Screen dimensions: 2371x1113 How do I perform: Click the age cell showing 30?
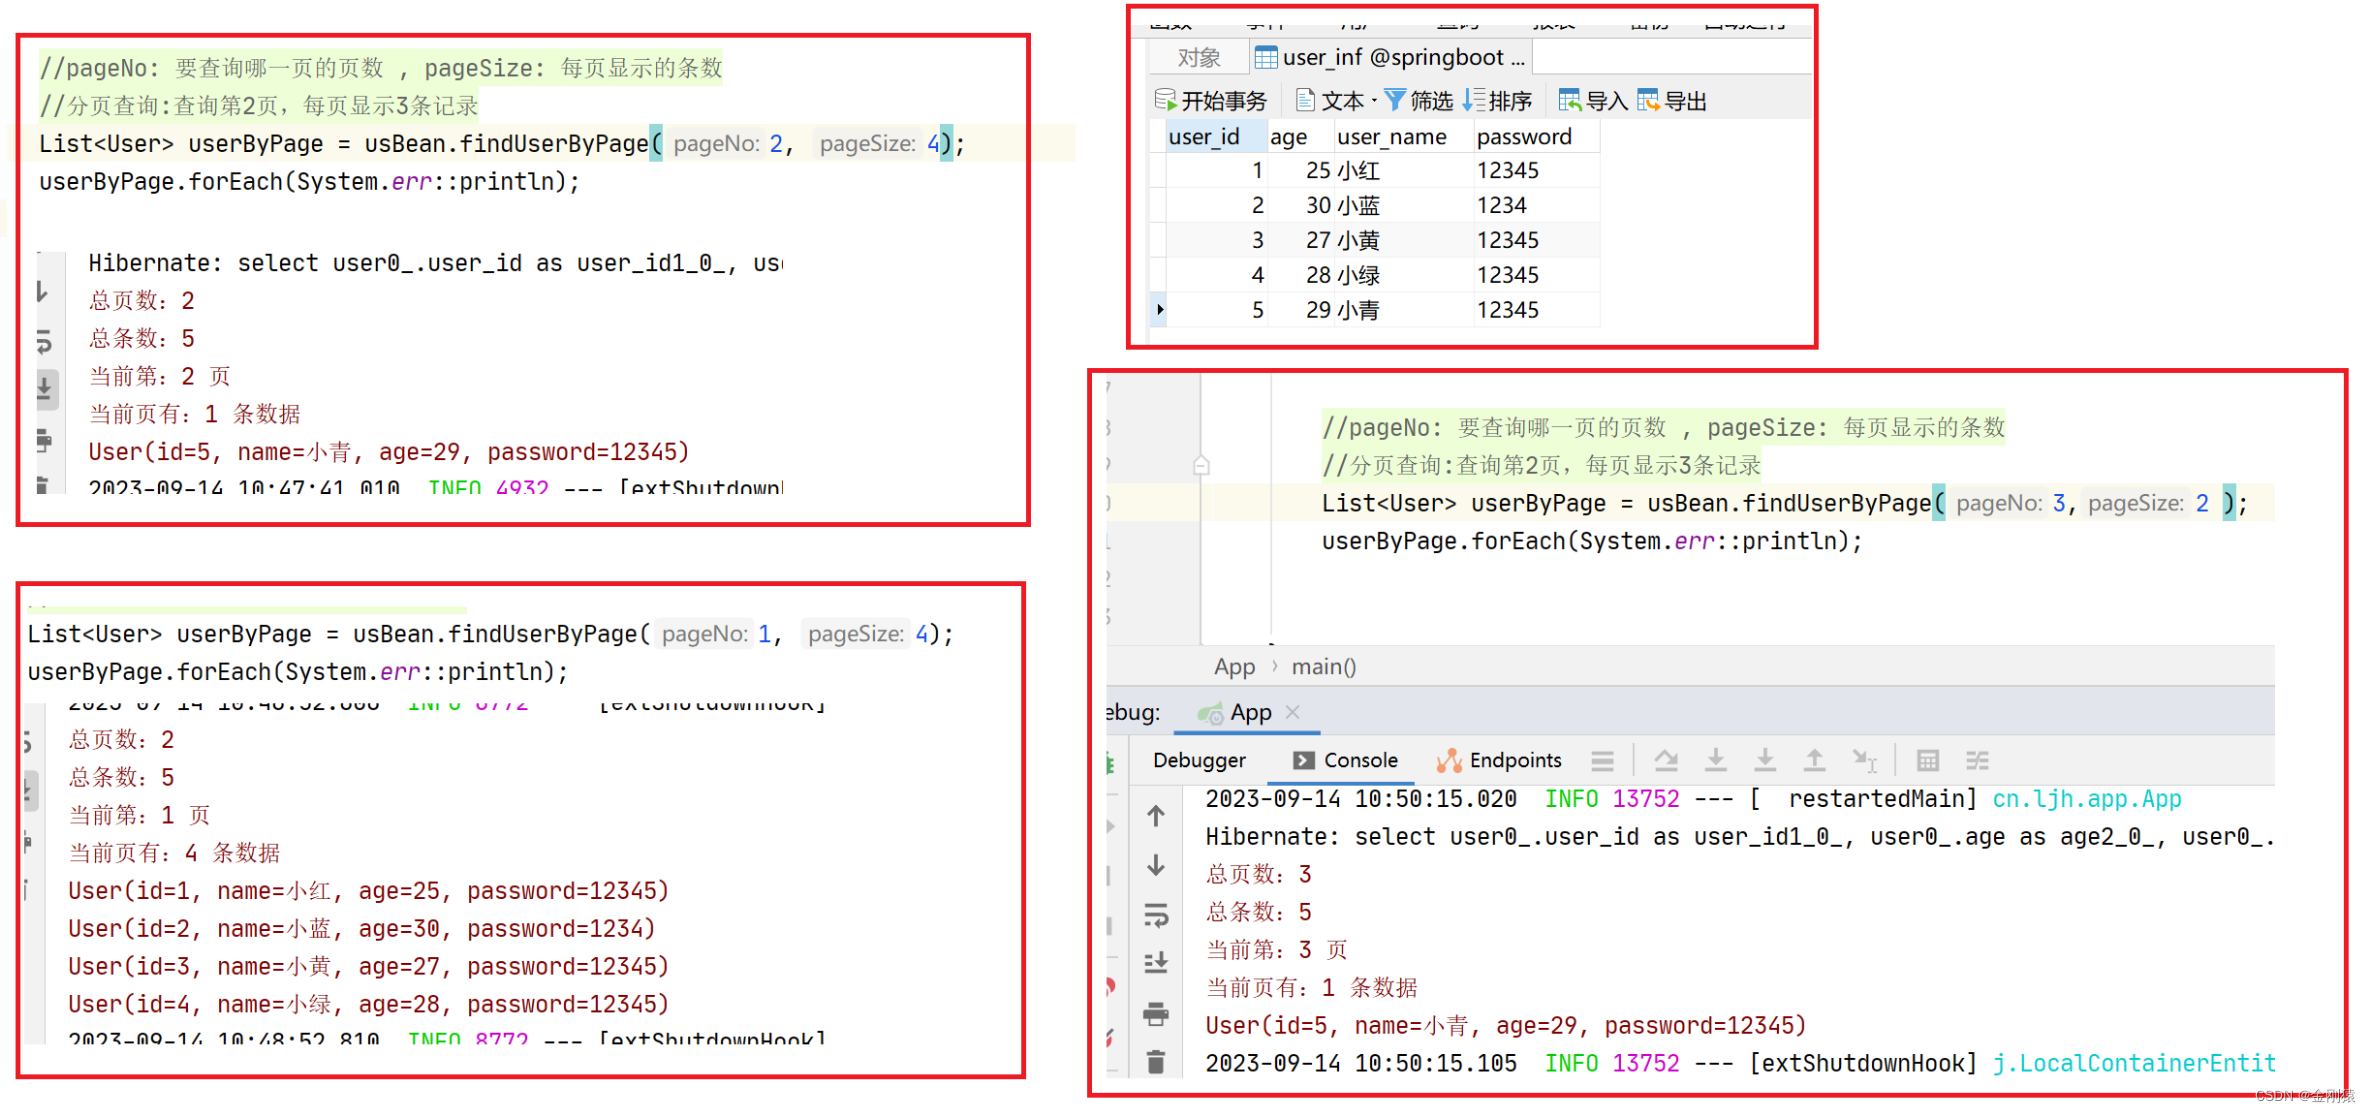click(1299, 206)
